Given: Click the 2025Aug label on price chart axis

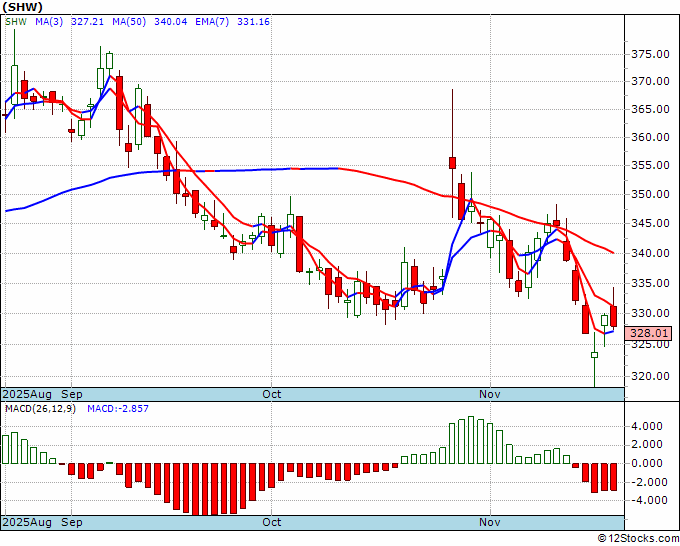Looking at the screenshot, I should click(x=27, y=394).
